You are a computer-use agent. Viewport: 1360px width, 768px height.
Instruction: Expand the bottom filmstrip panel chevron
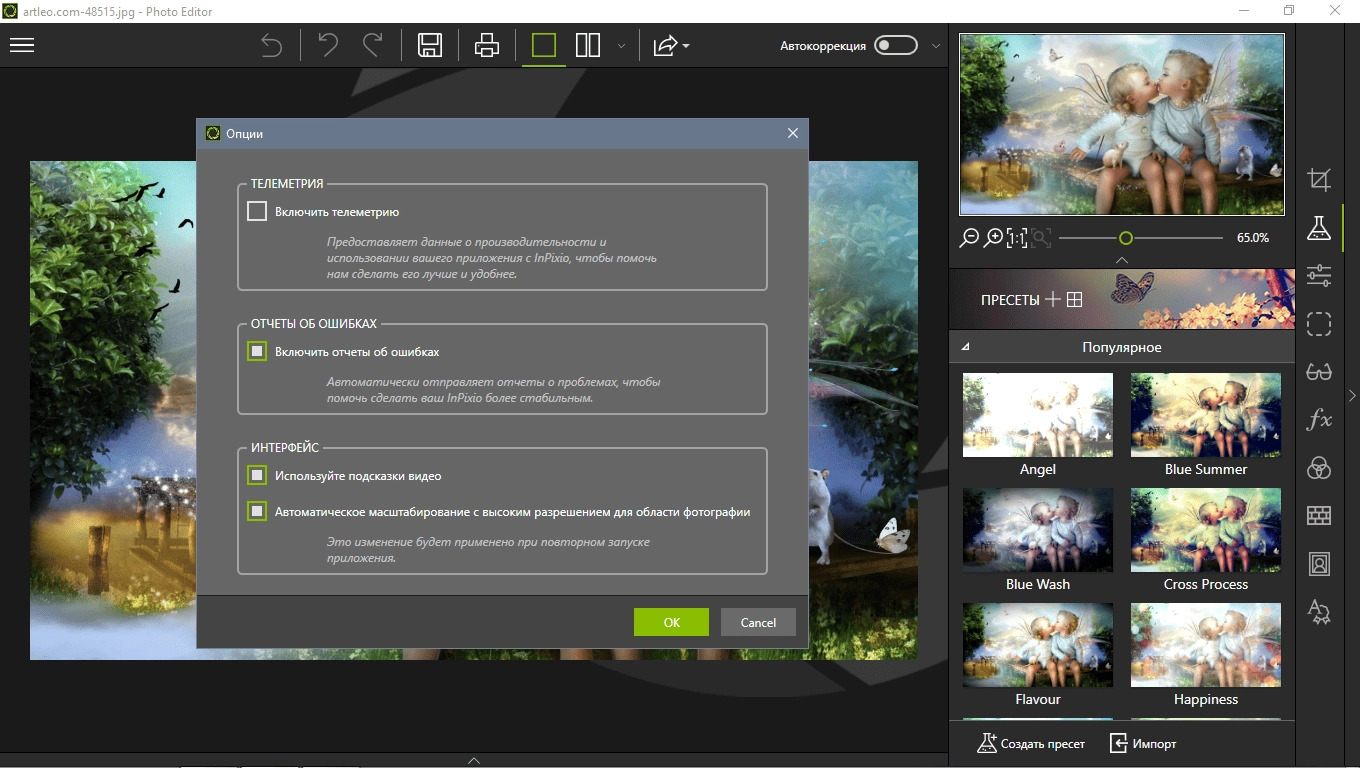pos(474,761)
